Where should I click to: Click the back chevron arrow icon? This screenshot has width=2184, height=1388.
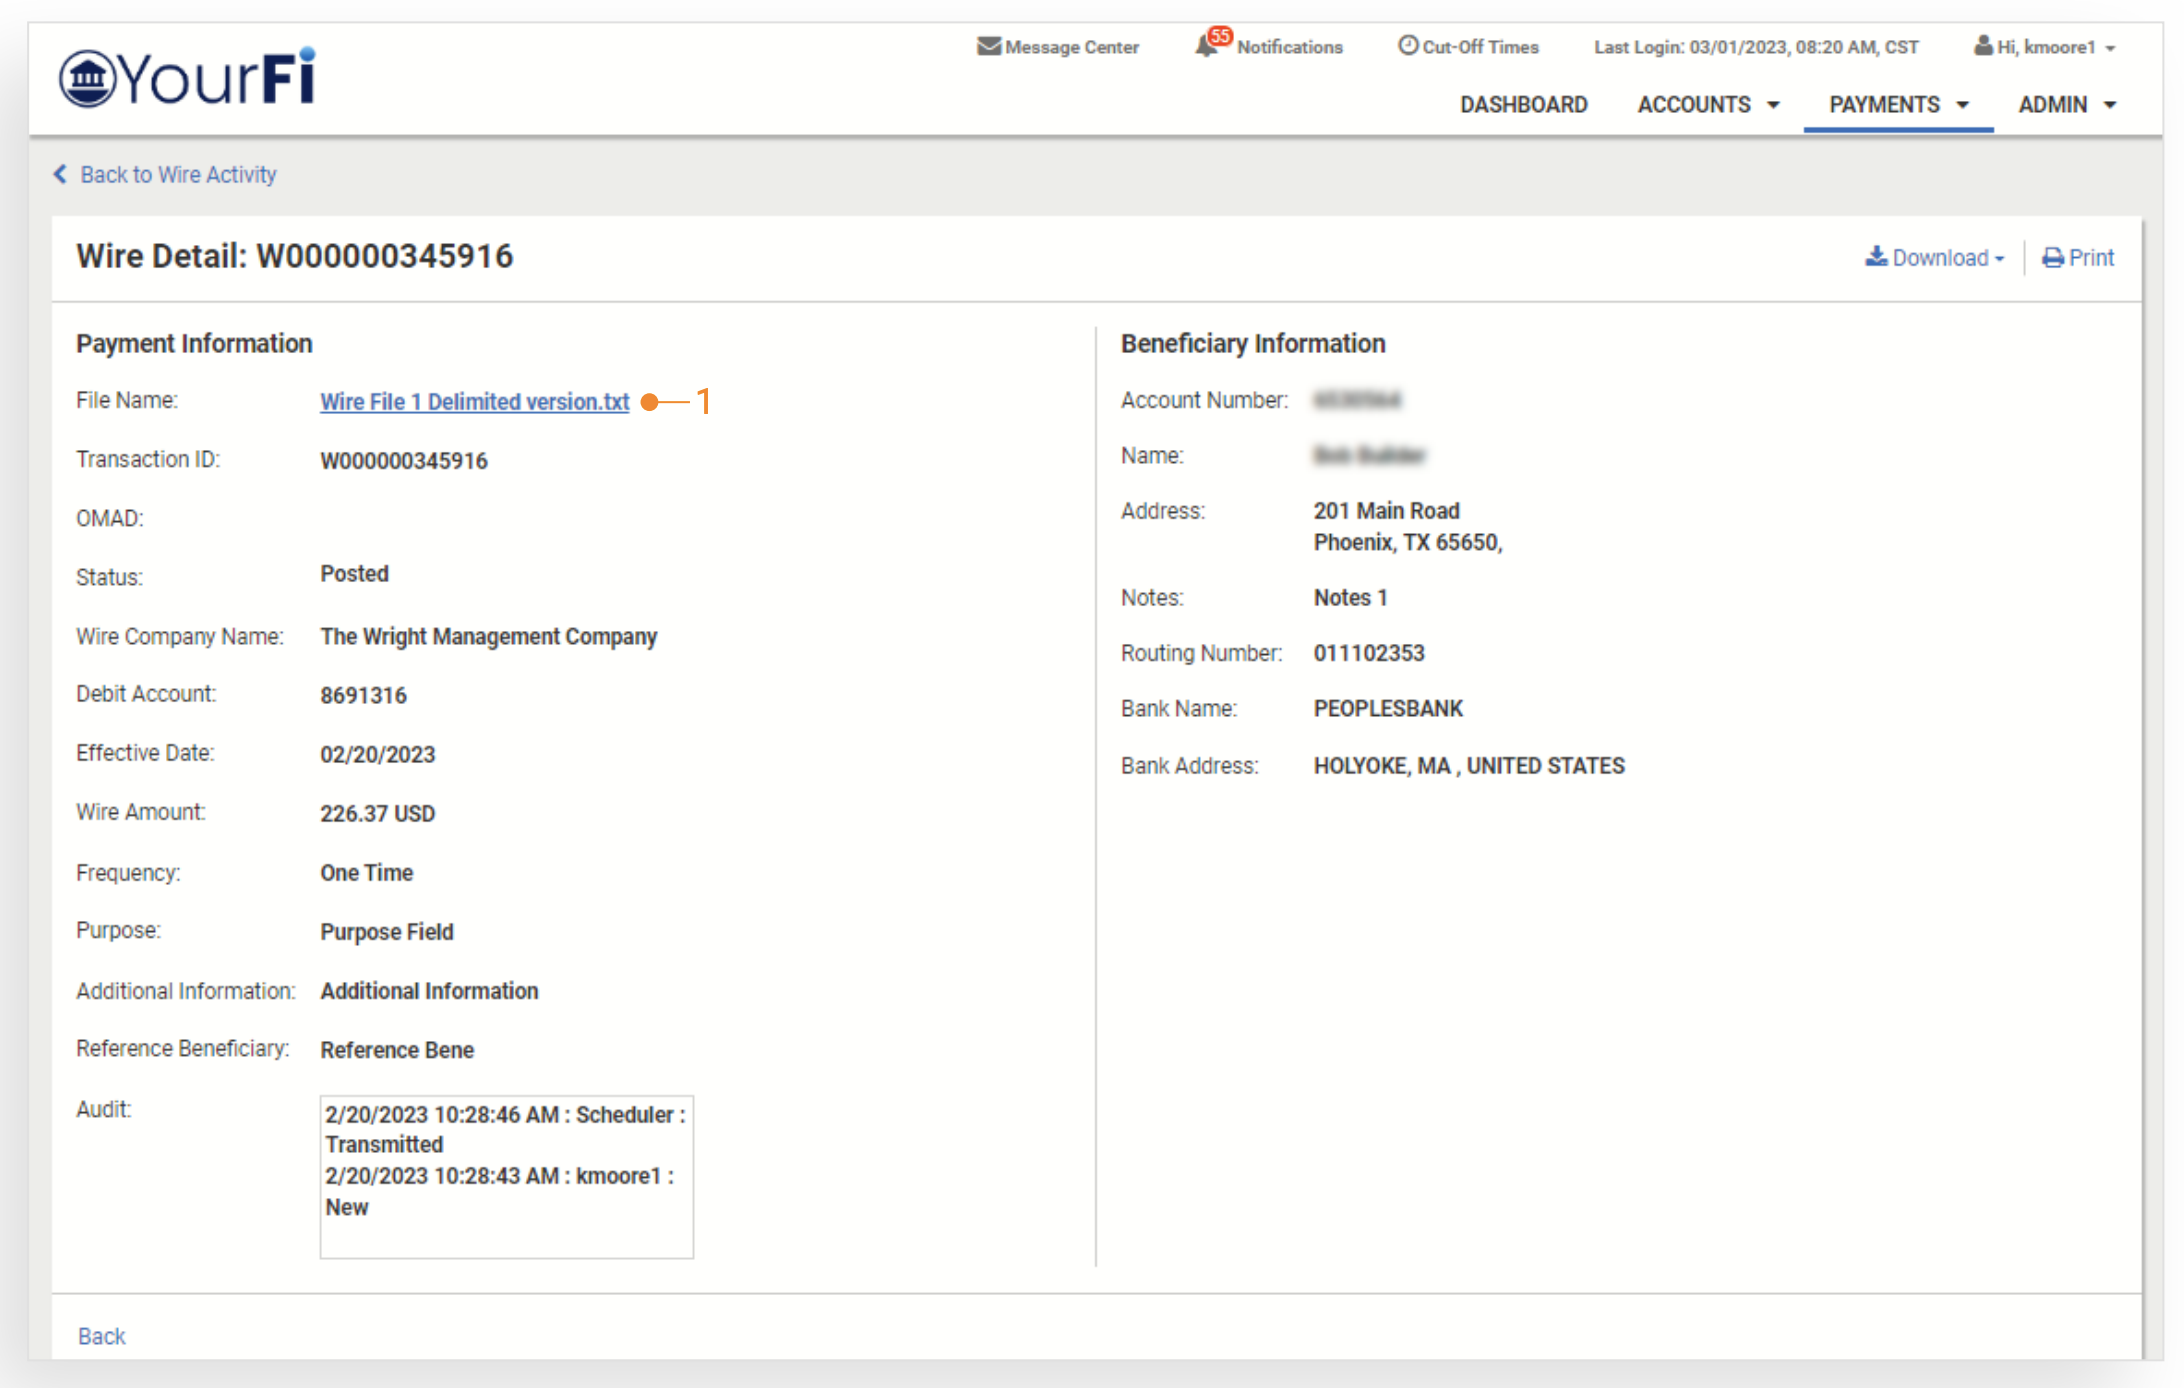click(x=60, y=174)
